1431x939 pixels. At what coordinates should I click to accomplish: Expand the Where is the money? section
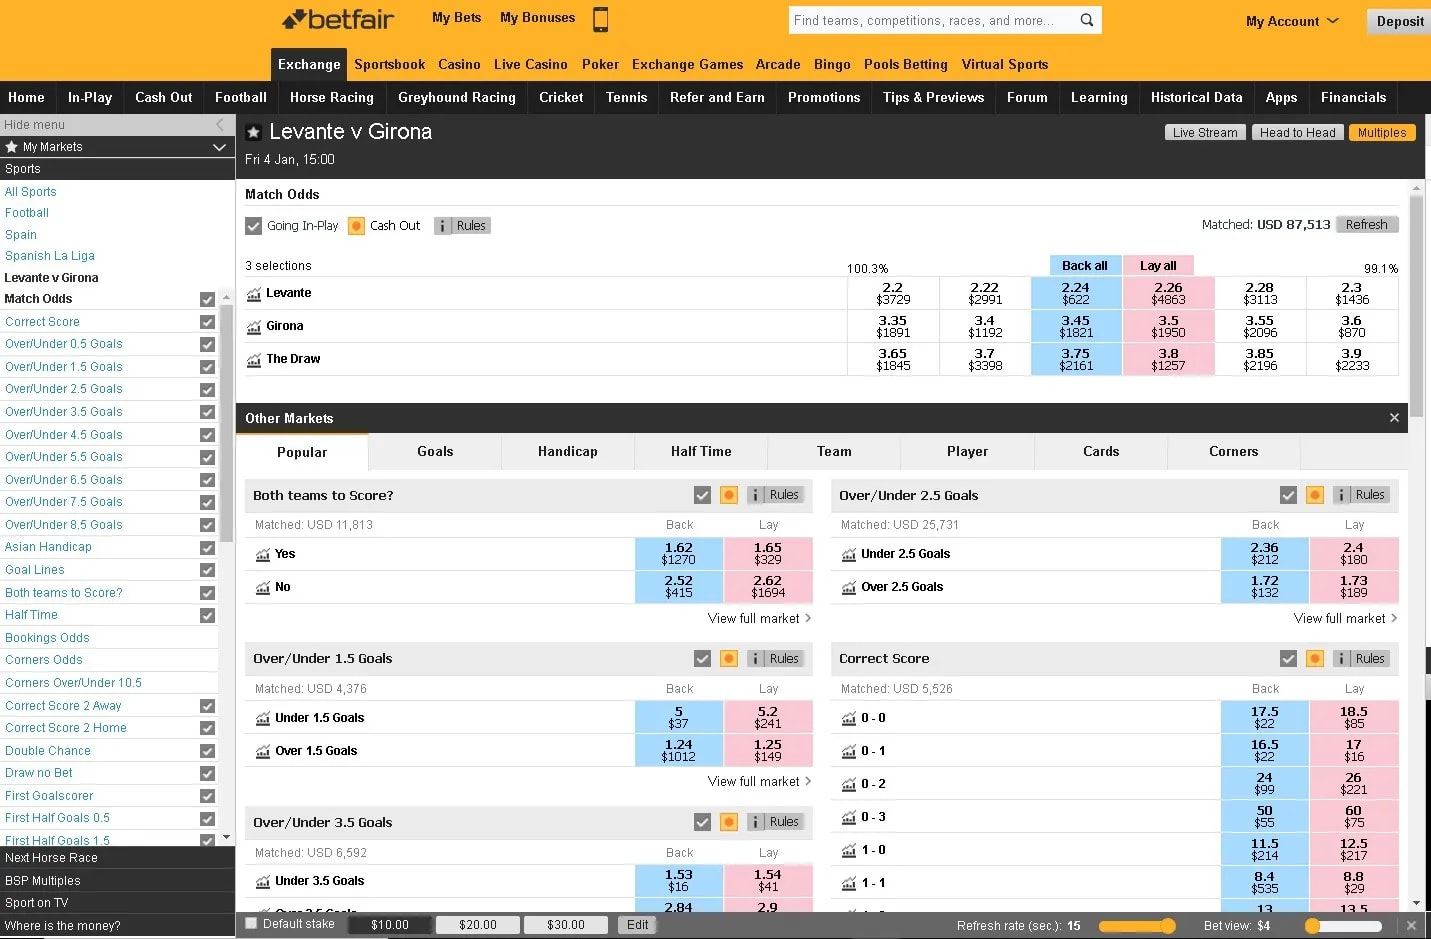tap(117, 926)
